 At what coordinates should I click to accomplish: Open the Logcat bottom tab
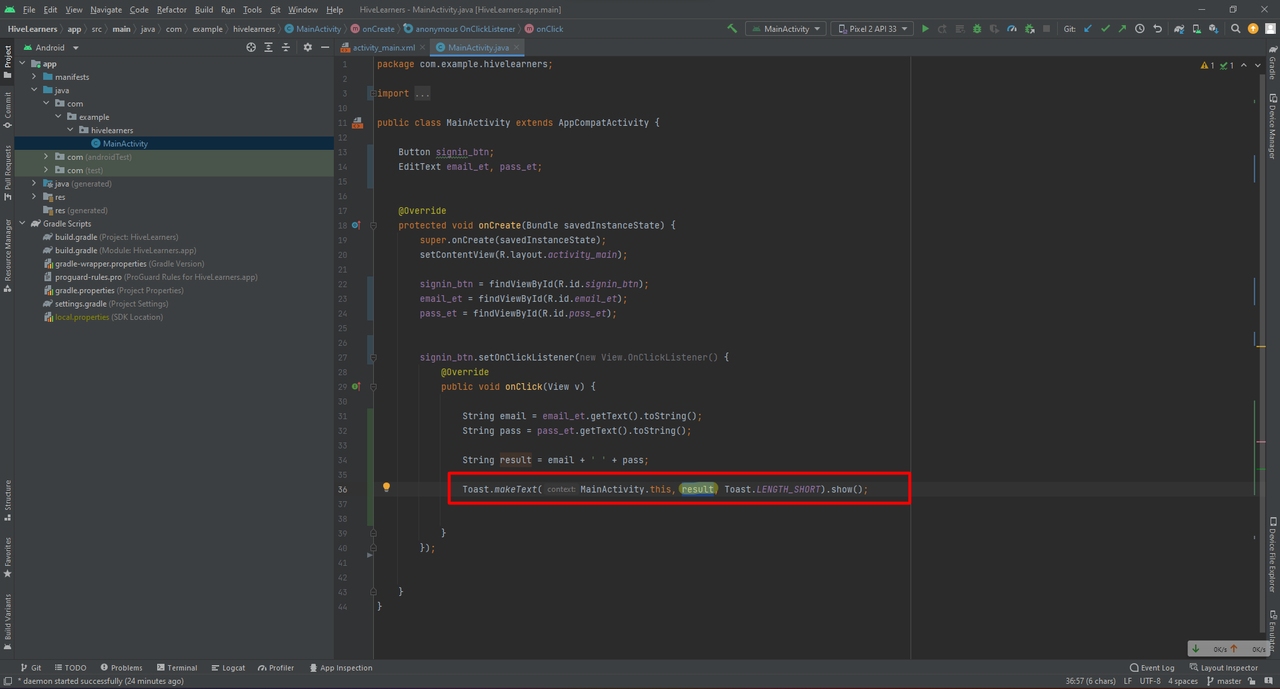coord(229,667)
